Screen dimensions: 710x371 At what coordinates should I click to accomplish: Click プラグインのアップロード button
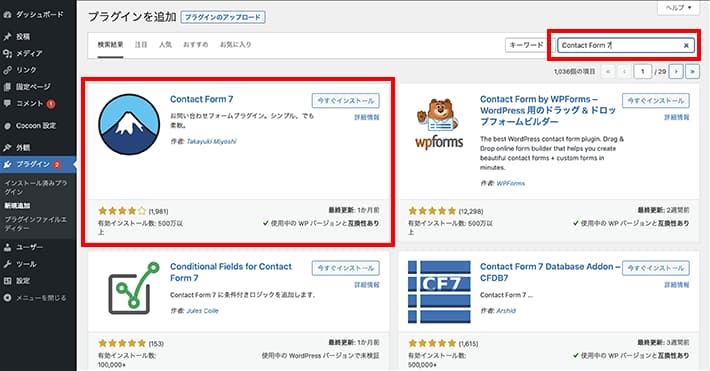click(223, 17)
